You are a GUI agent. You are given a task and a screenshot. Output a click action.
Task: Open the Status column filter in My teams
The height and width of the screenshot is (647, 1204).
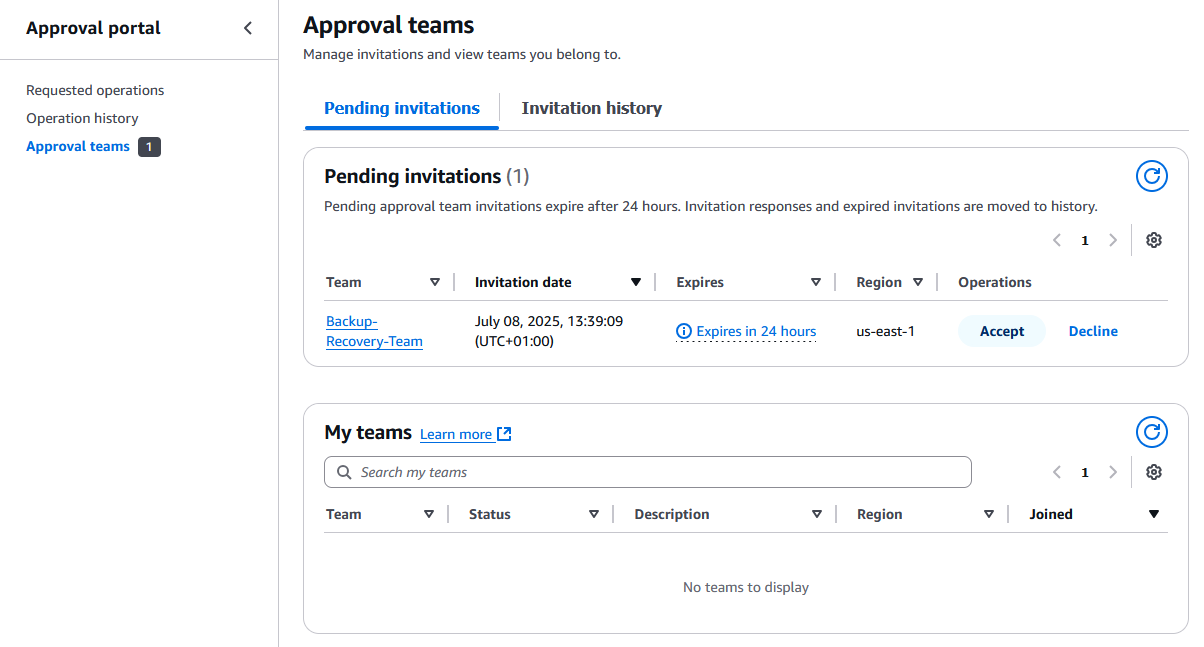pyautogui.click(x=594, y=513)
